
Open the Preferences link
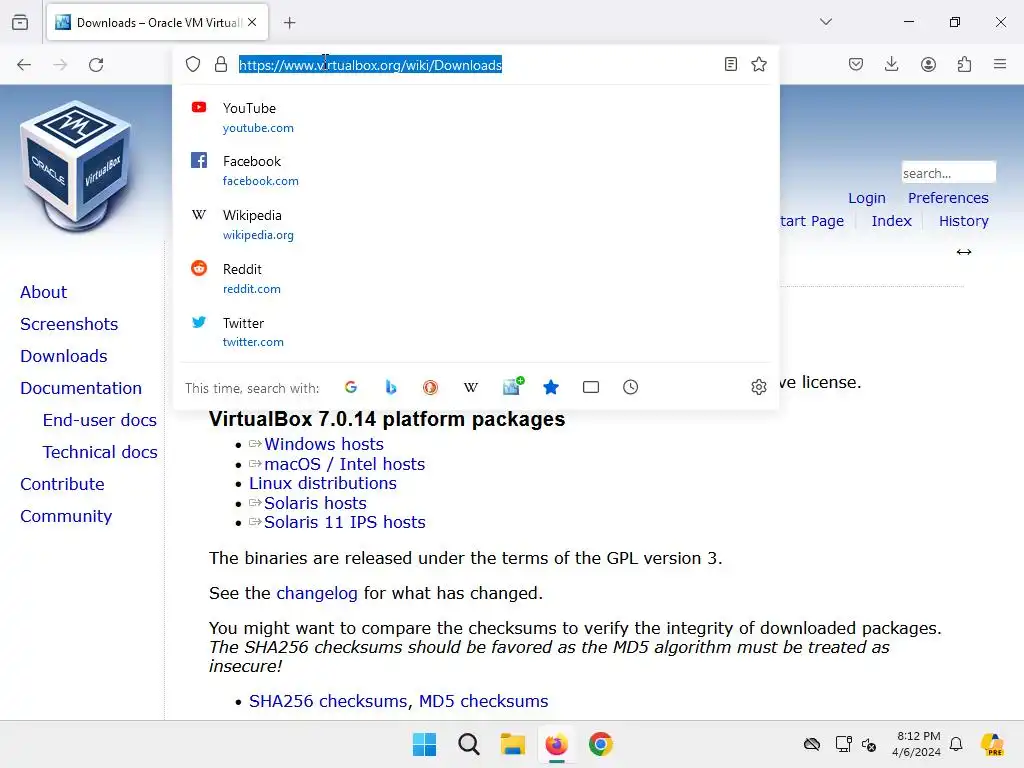tap(948, 198)
